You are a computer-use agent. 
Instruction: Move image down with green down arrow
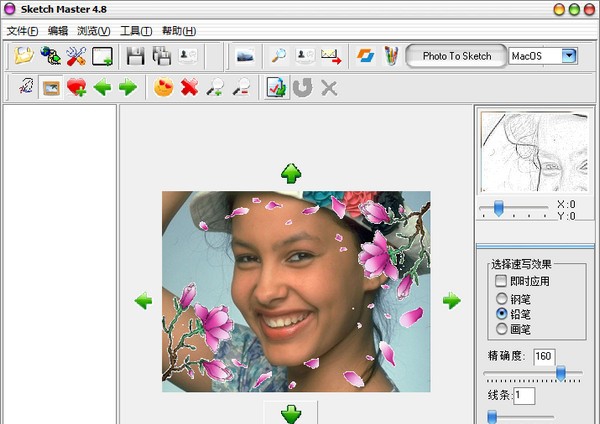(x=291, y=414)
